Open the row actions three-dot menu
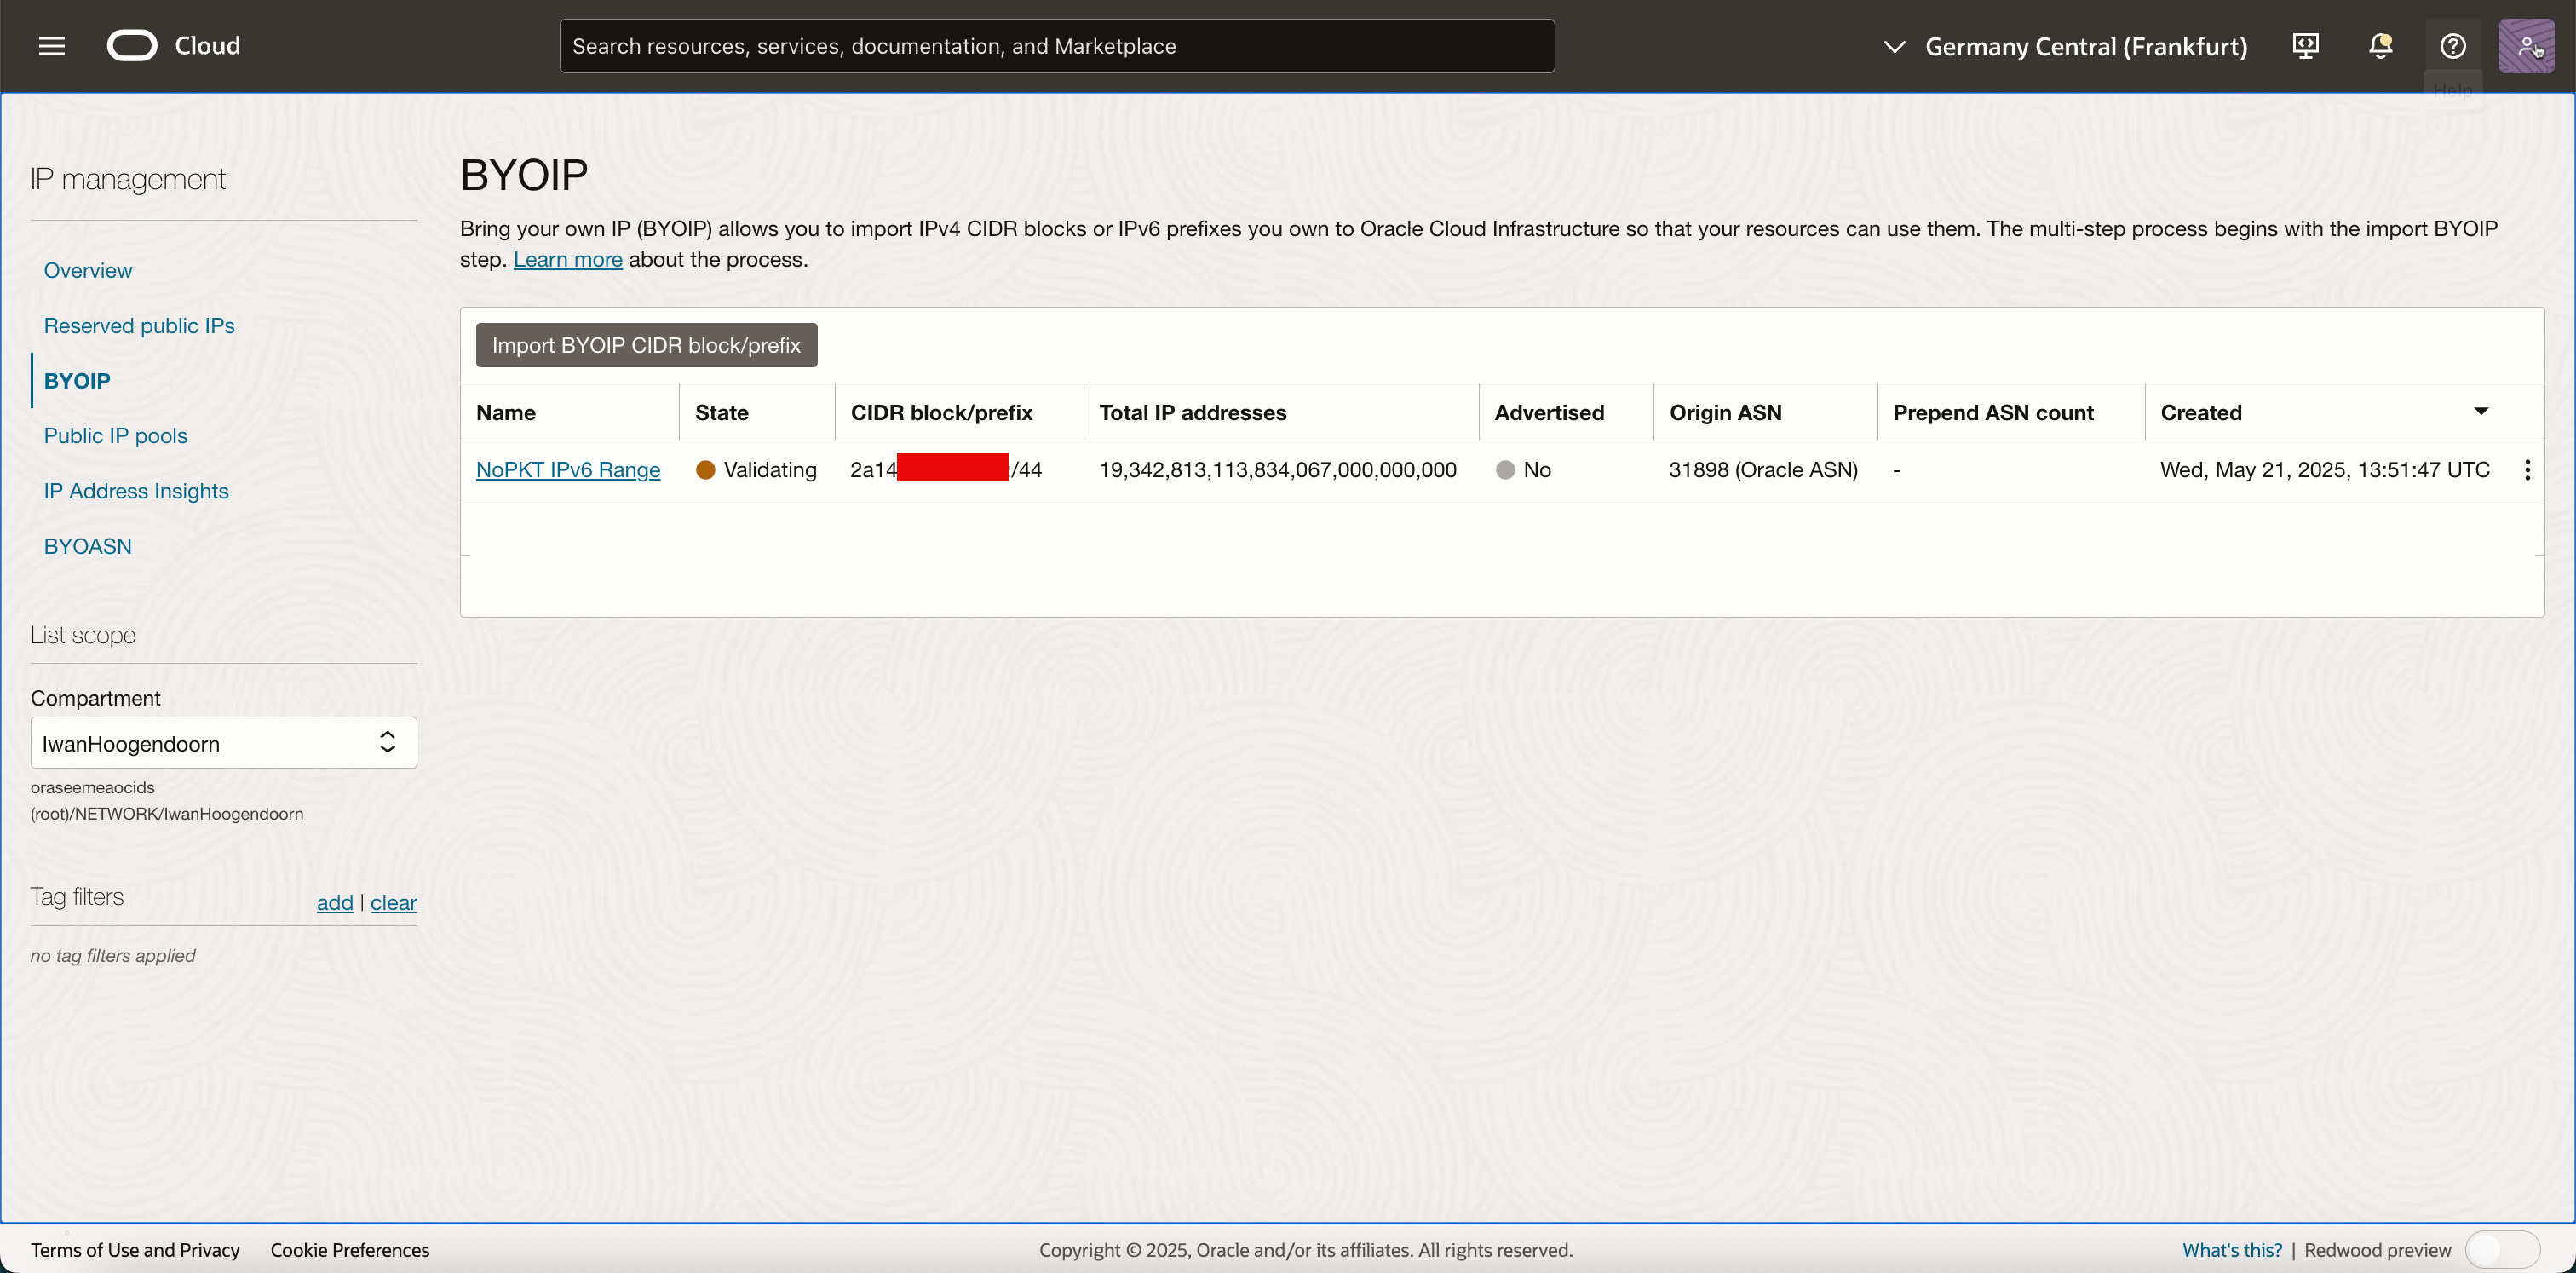The width and height of the screenshot is (2576, 1273). (x=2527, y=470)
